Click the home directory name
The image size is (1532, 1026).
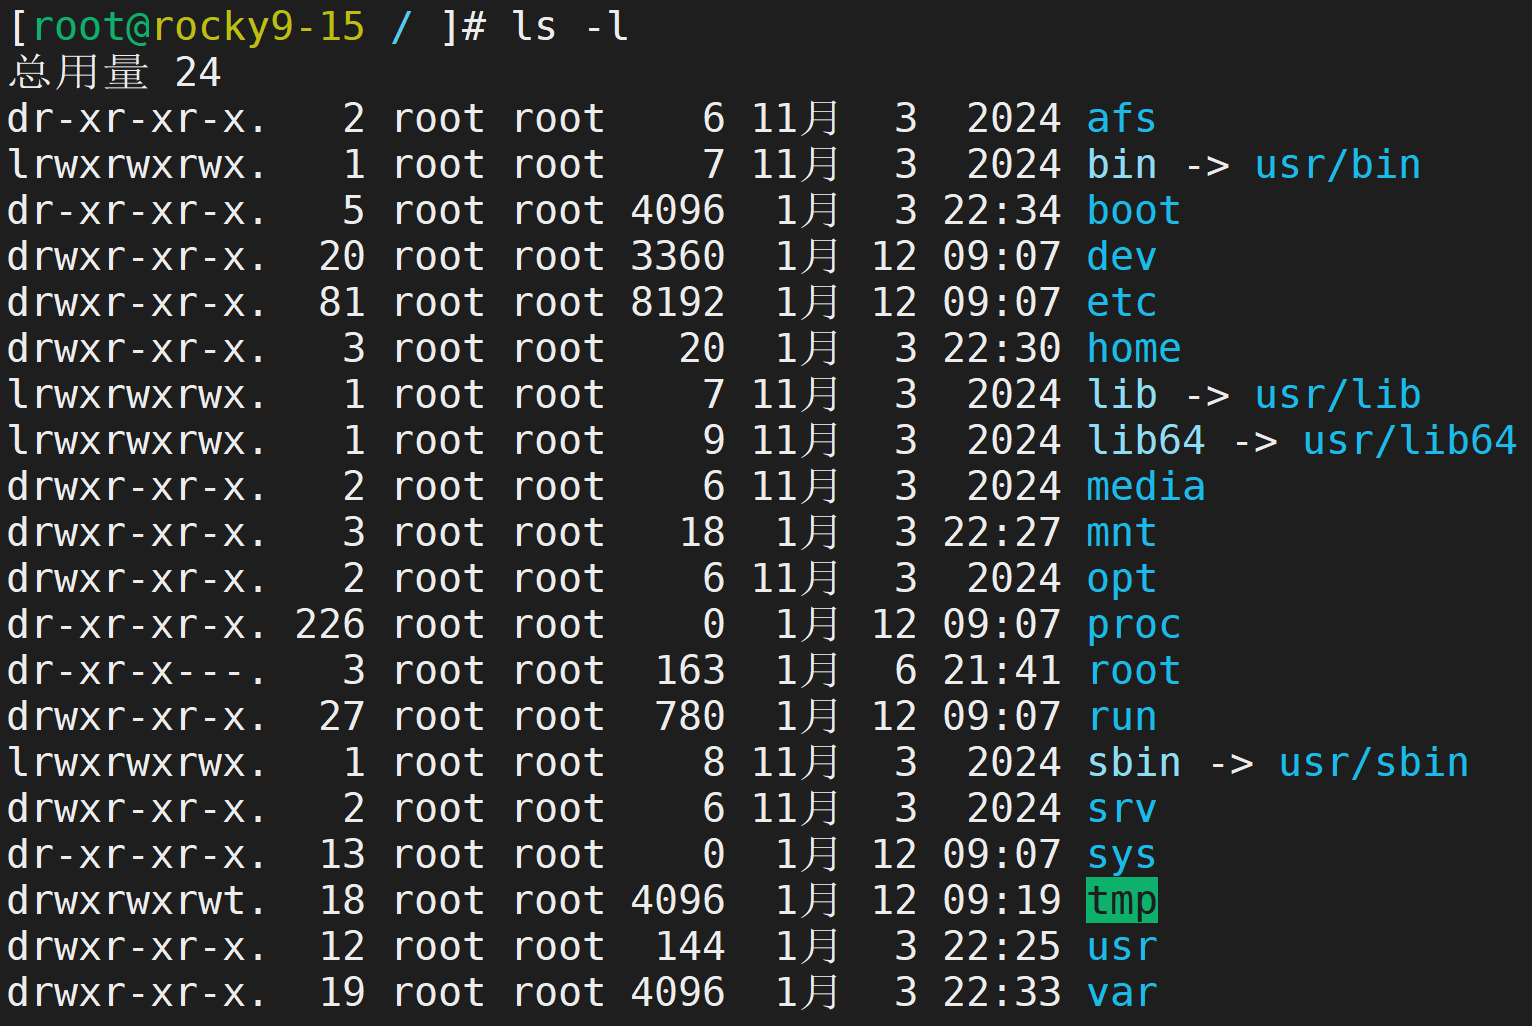tap(1133, 348)
